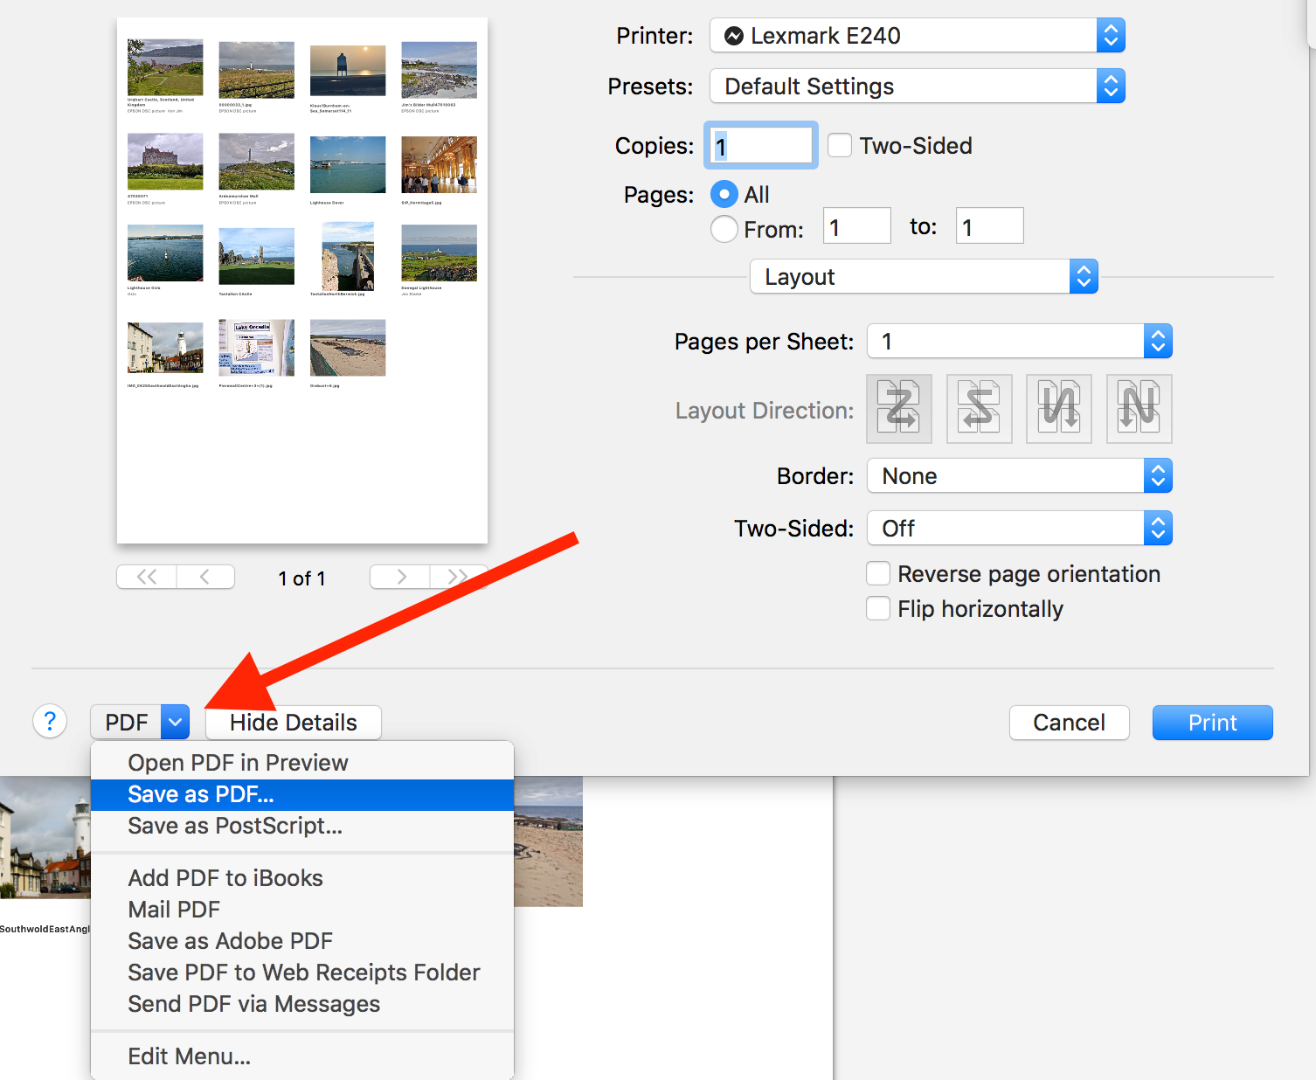Open the Two-Sided dropdown set to Off
Image resolution: width=1316 pixels, height=1080 pixels.
1019,528
